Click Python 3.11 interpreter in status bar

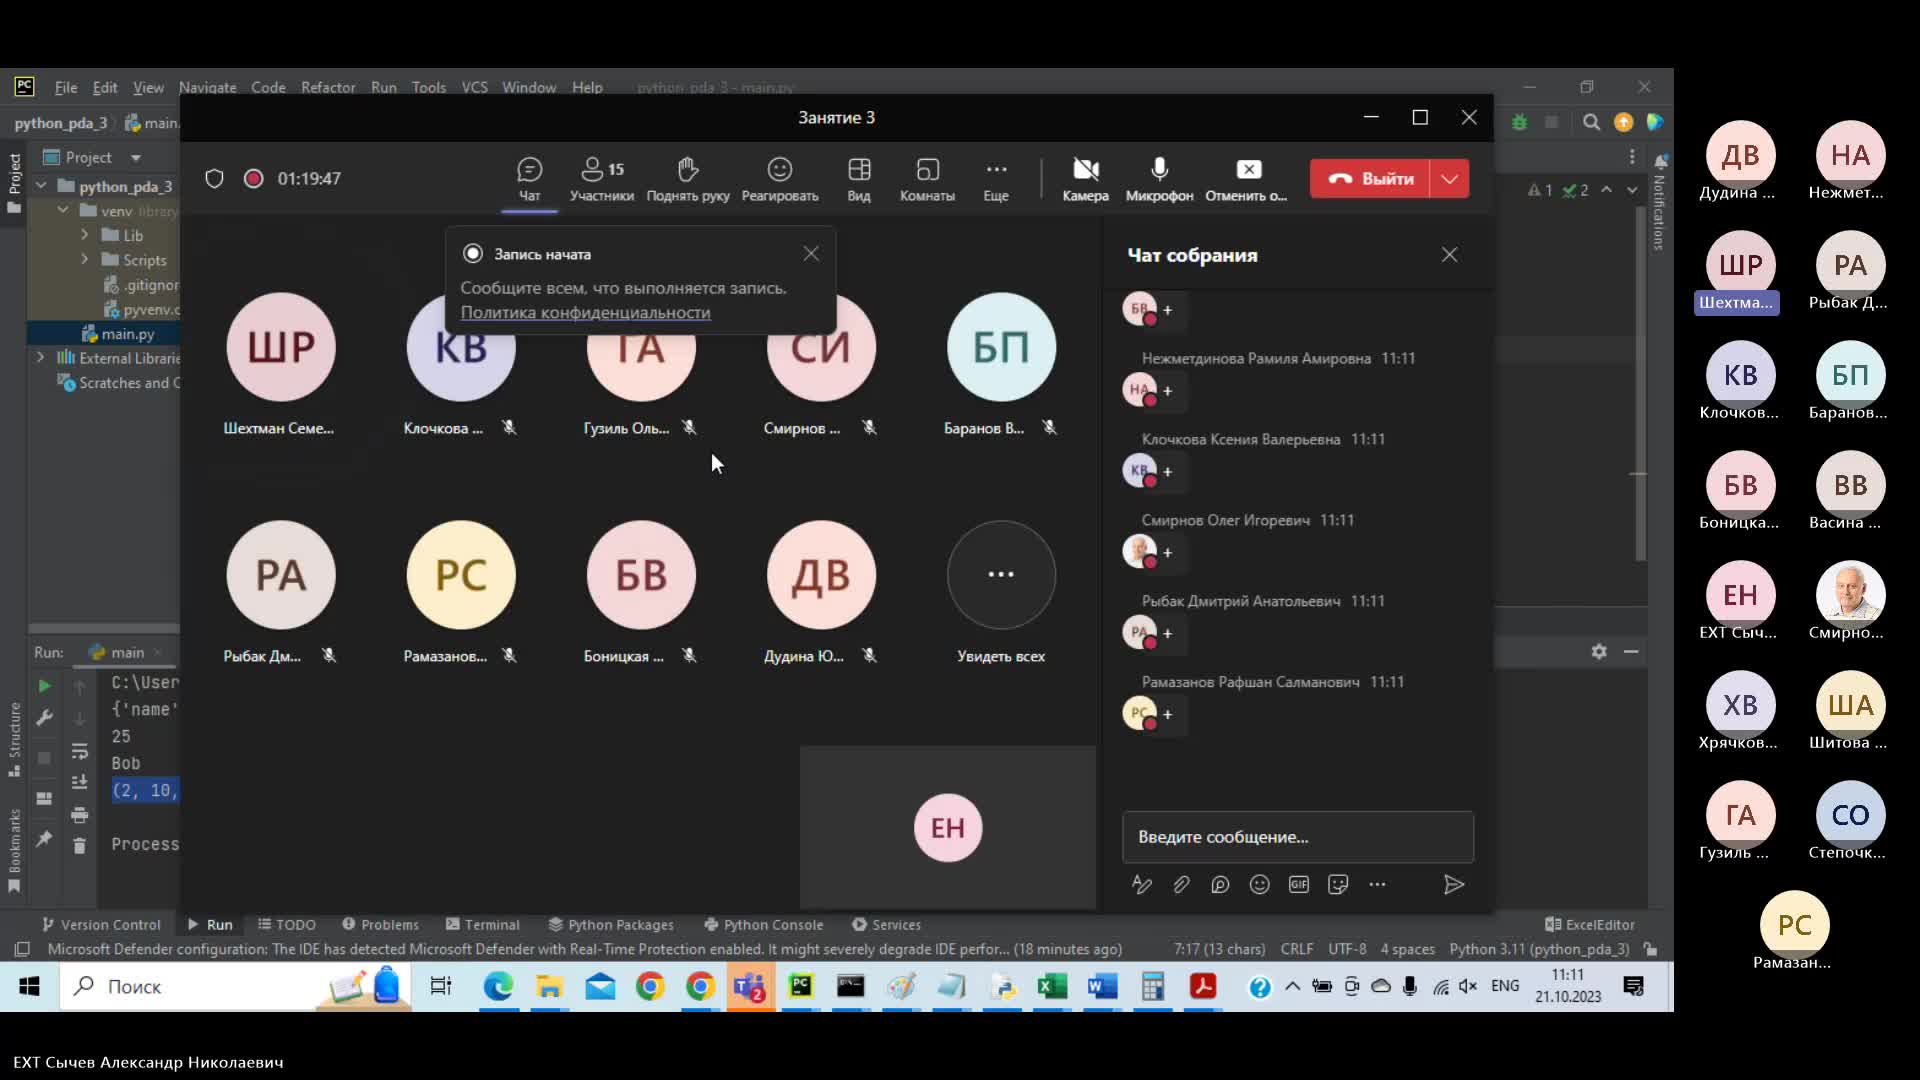click(x=1539, y=950)
